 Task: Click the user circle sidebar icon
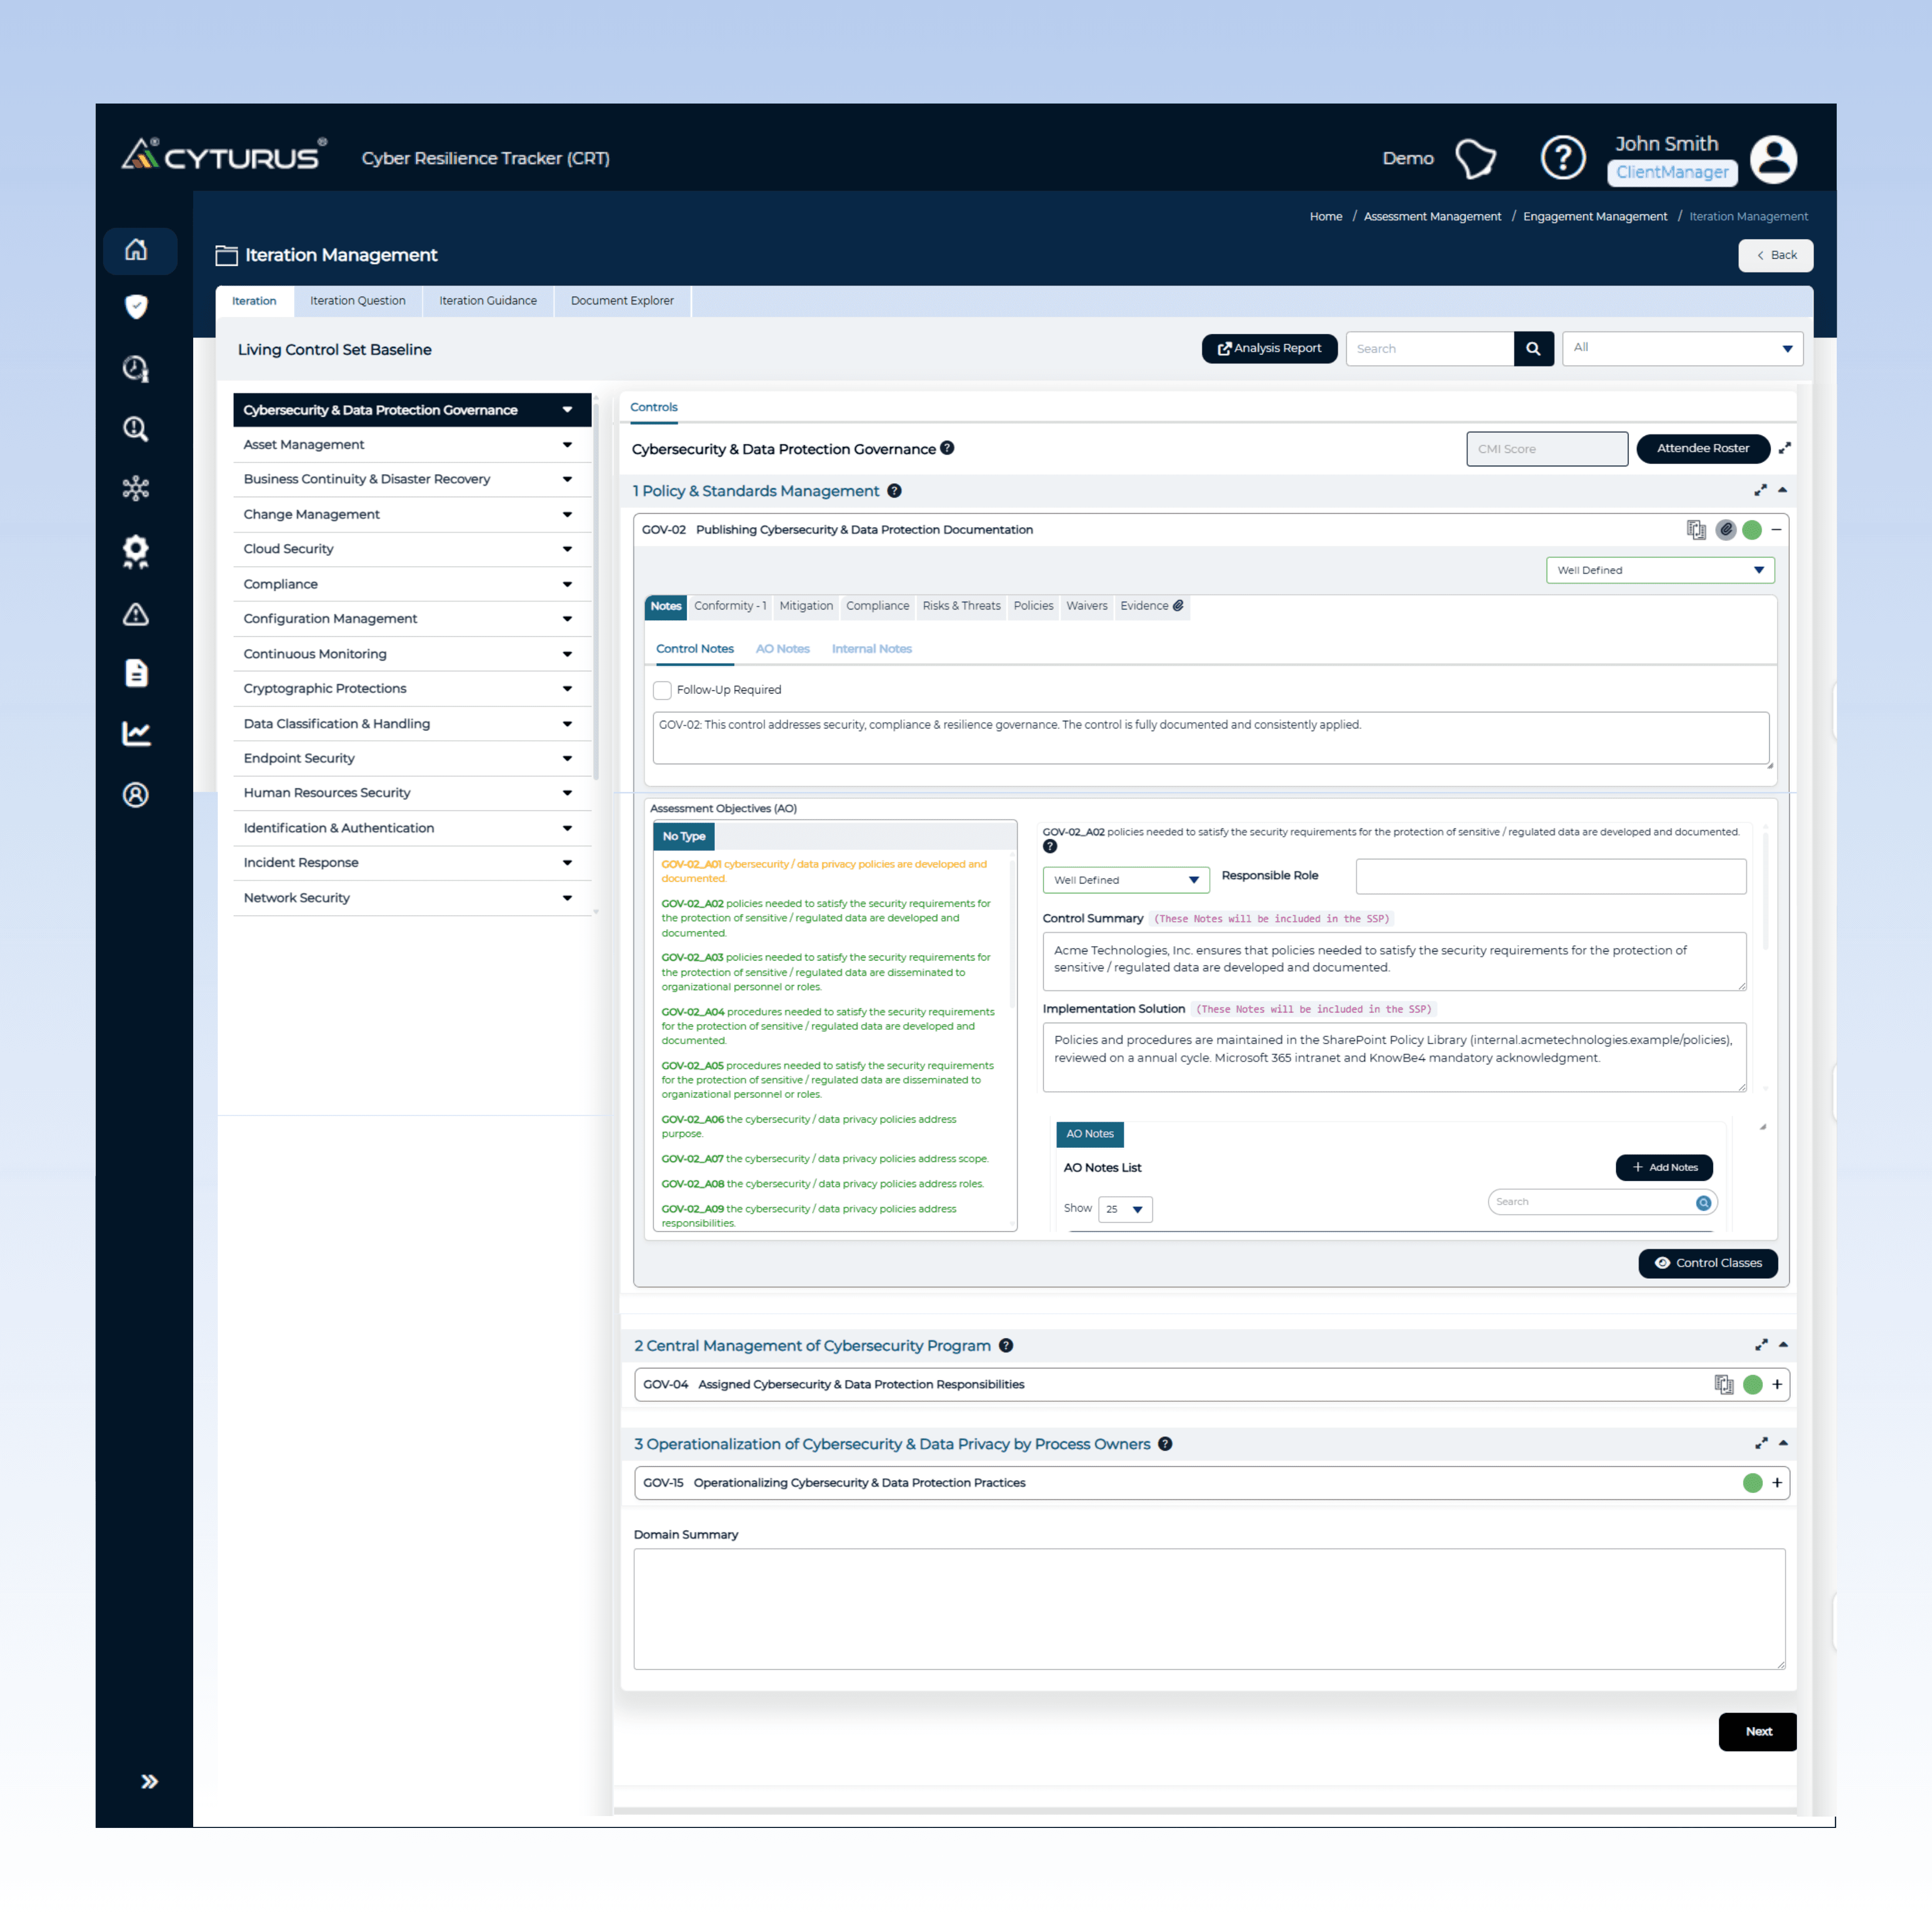[136, 795]
